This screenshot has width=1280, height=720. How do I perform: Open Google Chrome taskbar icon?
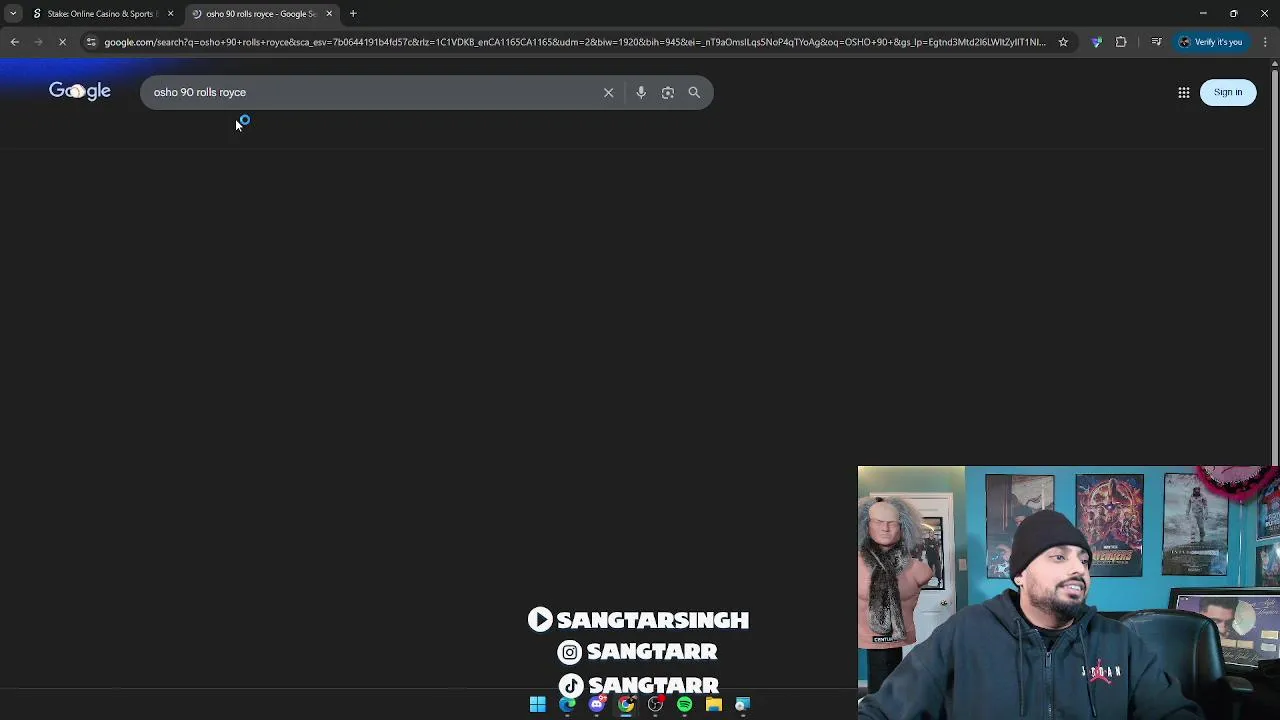pyautogui.click(x=626, y=705)
